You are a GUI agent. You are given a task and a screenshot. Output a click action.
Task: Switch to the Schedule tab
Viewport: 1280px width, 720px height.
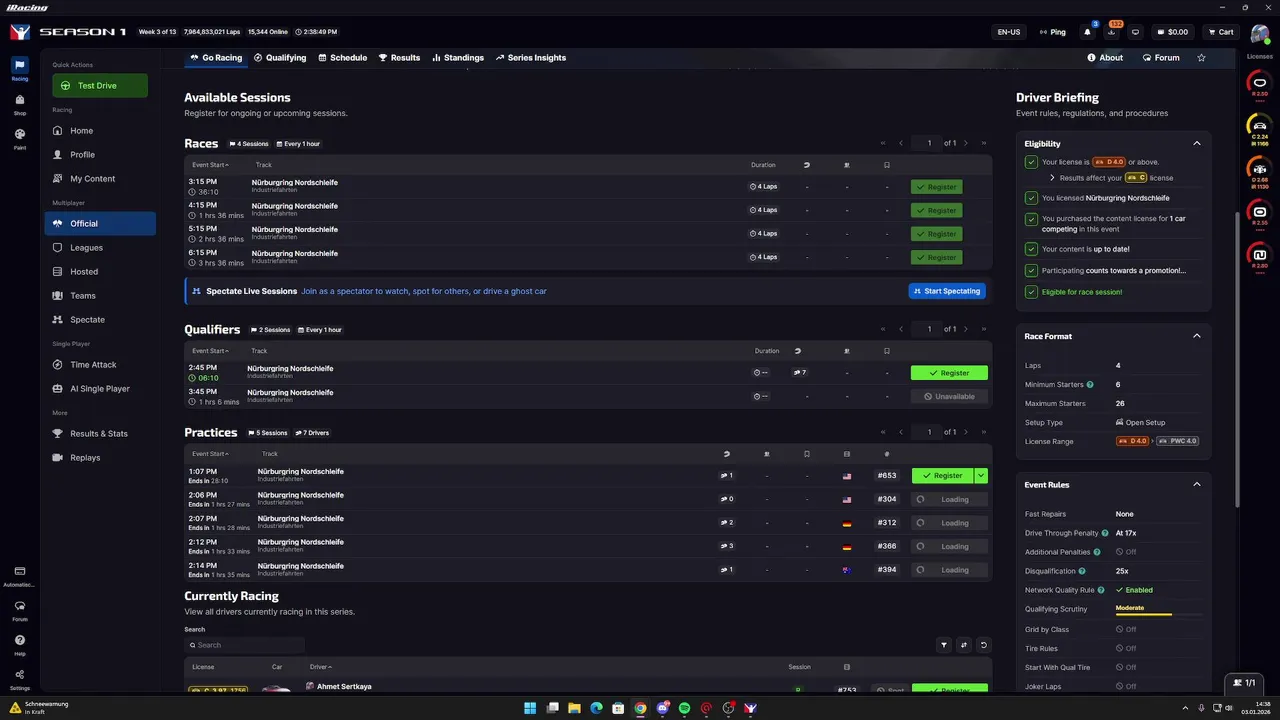pos(342,58)
